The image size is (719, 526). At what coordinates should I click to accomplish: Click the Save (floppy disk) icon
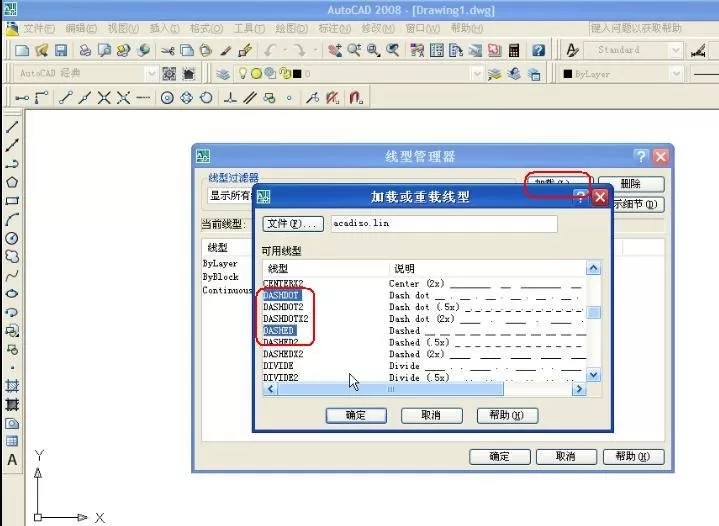tap(61, 50)
